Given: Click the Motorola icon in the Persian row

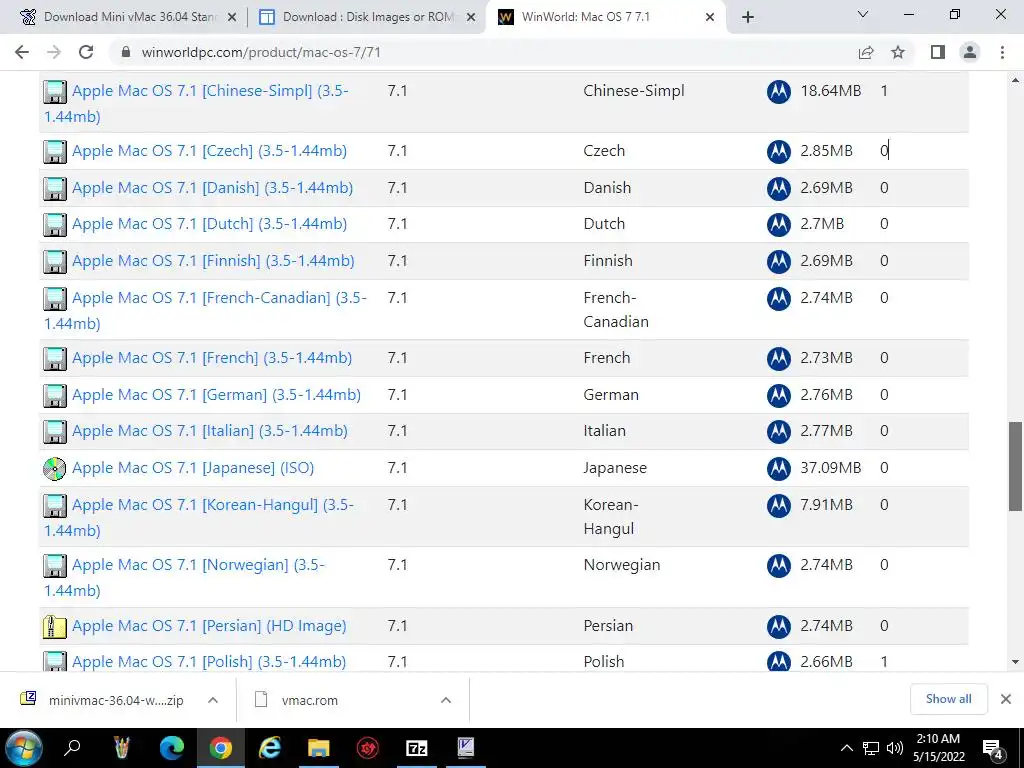Looking at the screenshot, I should point(778,627).
